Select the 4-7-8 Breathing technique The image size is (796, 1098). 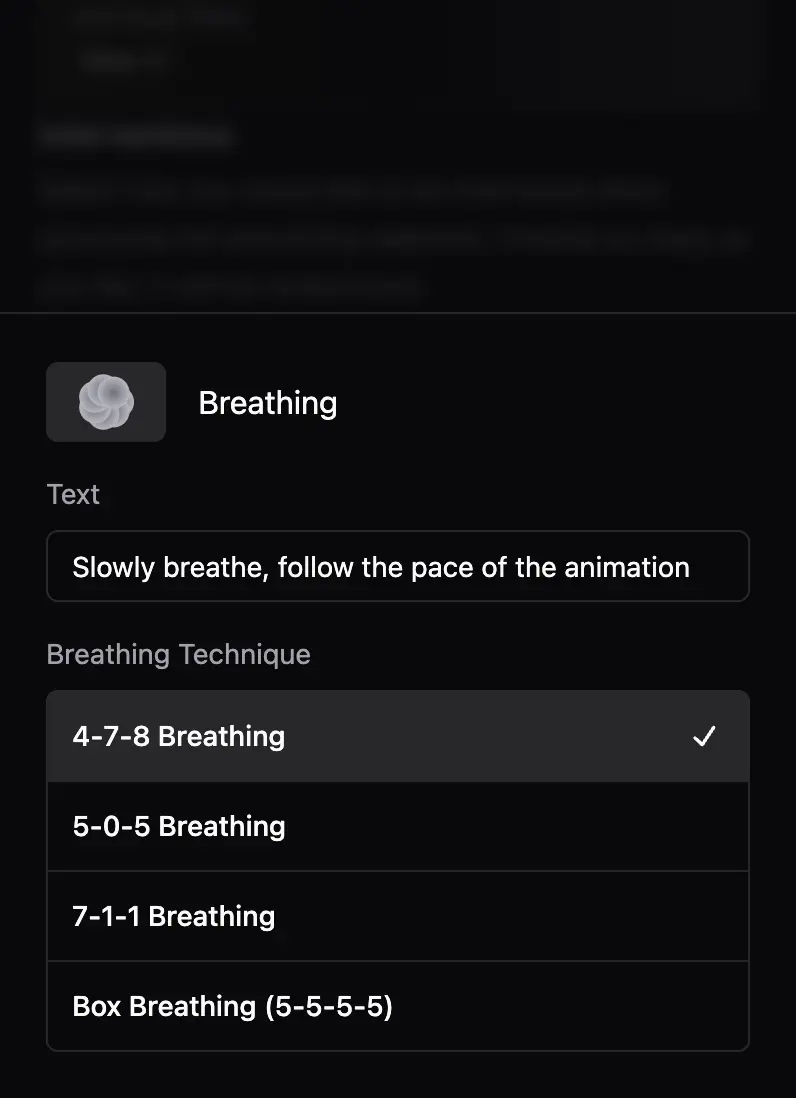pos(180,737)
